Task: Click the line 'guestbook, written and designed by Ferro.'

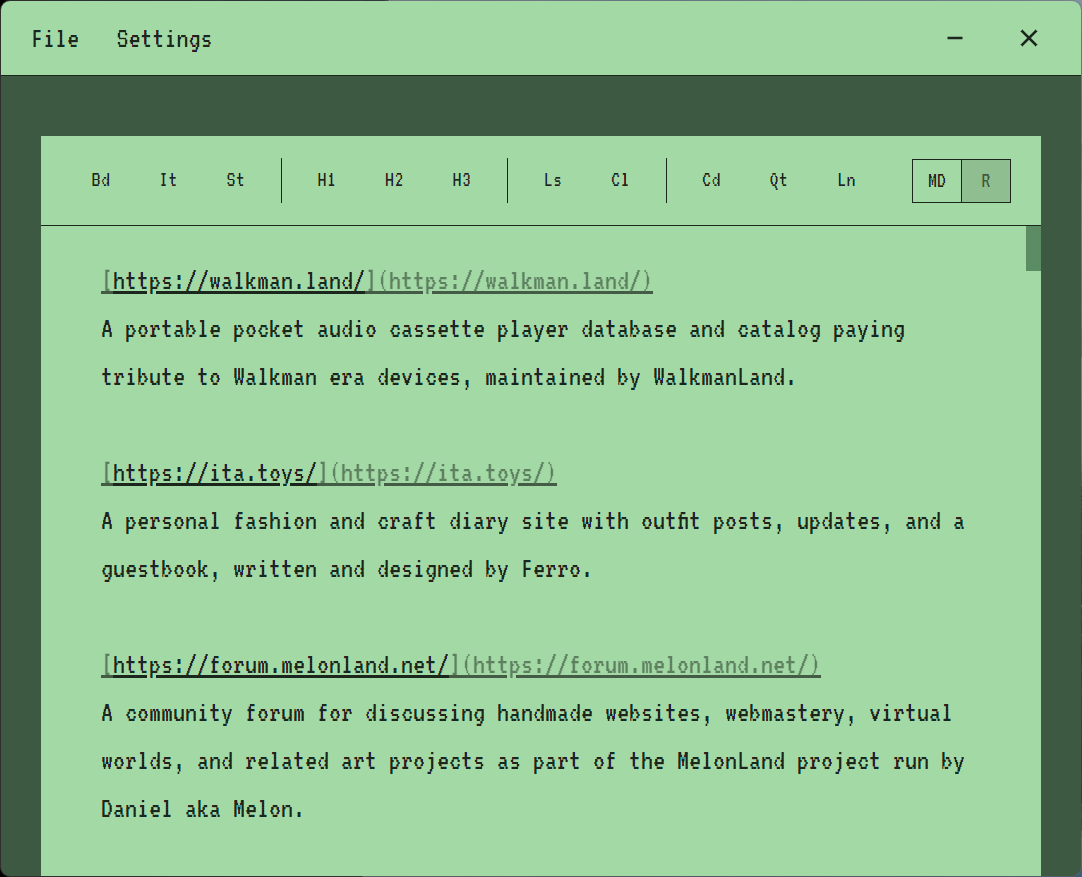Action: coord(346,569)
